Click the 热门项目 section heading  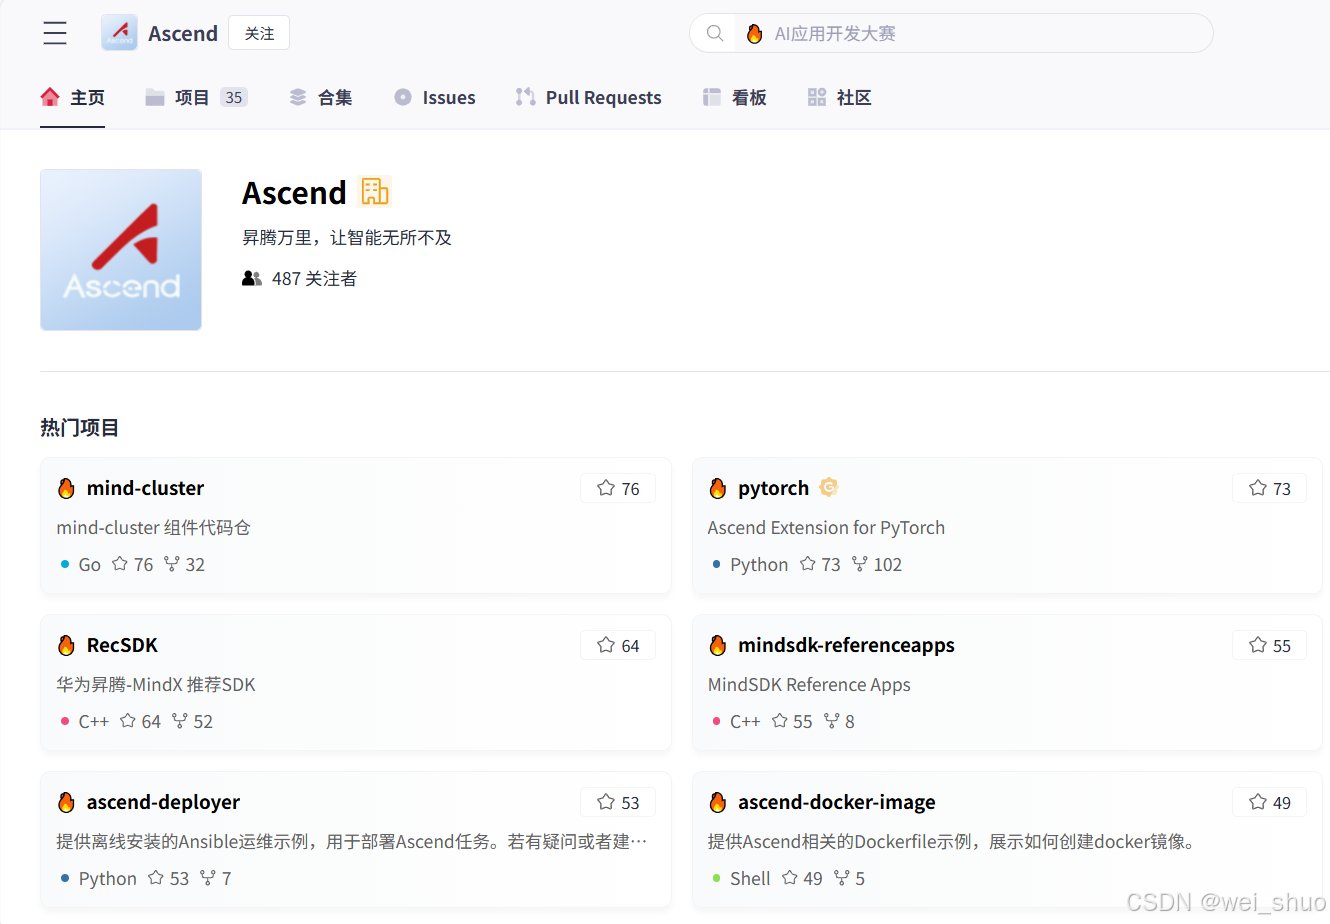click(x=80, y=427)
